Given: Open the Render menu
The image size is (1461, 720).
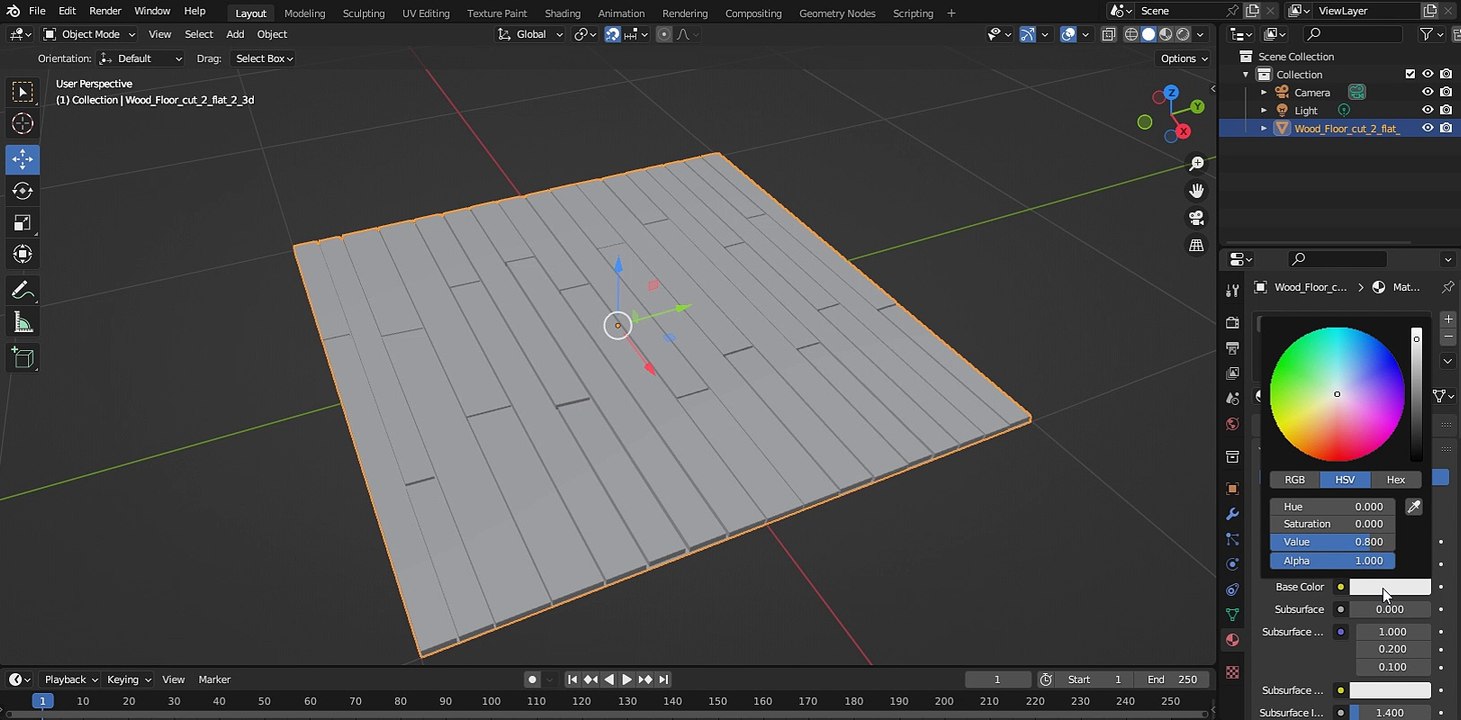Looking at the screenshot, I should (x=105, y=11).
